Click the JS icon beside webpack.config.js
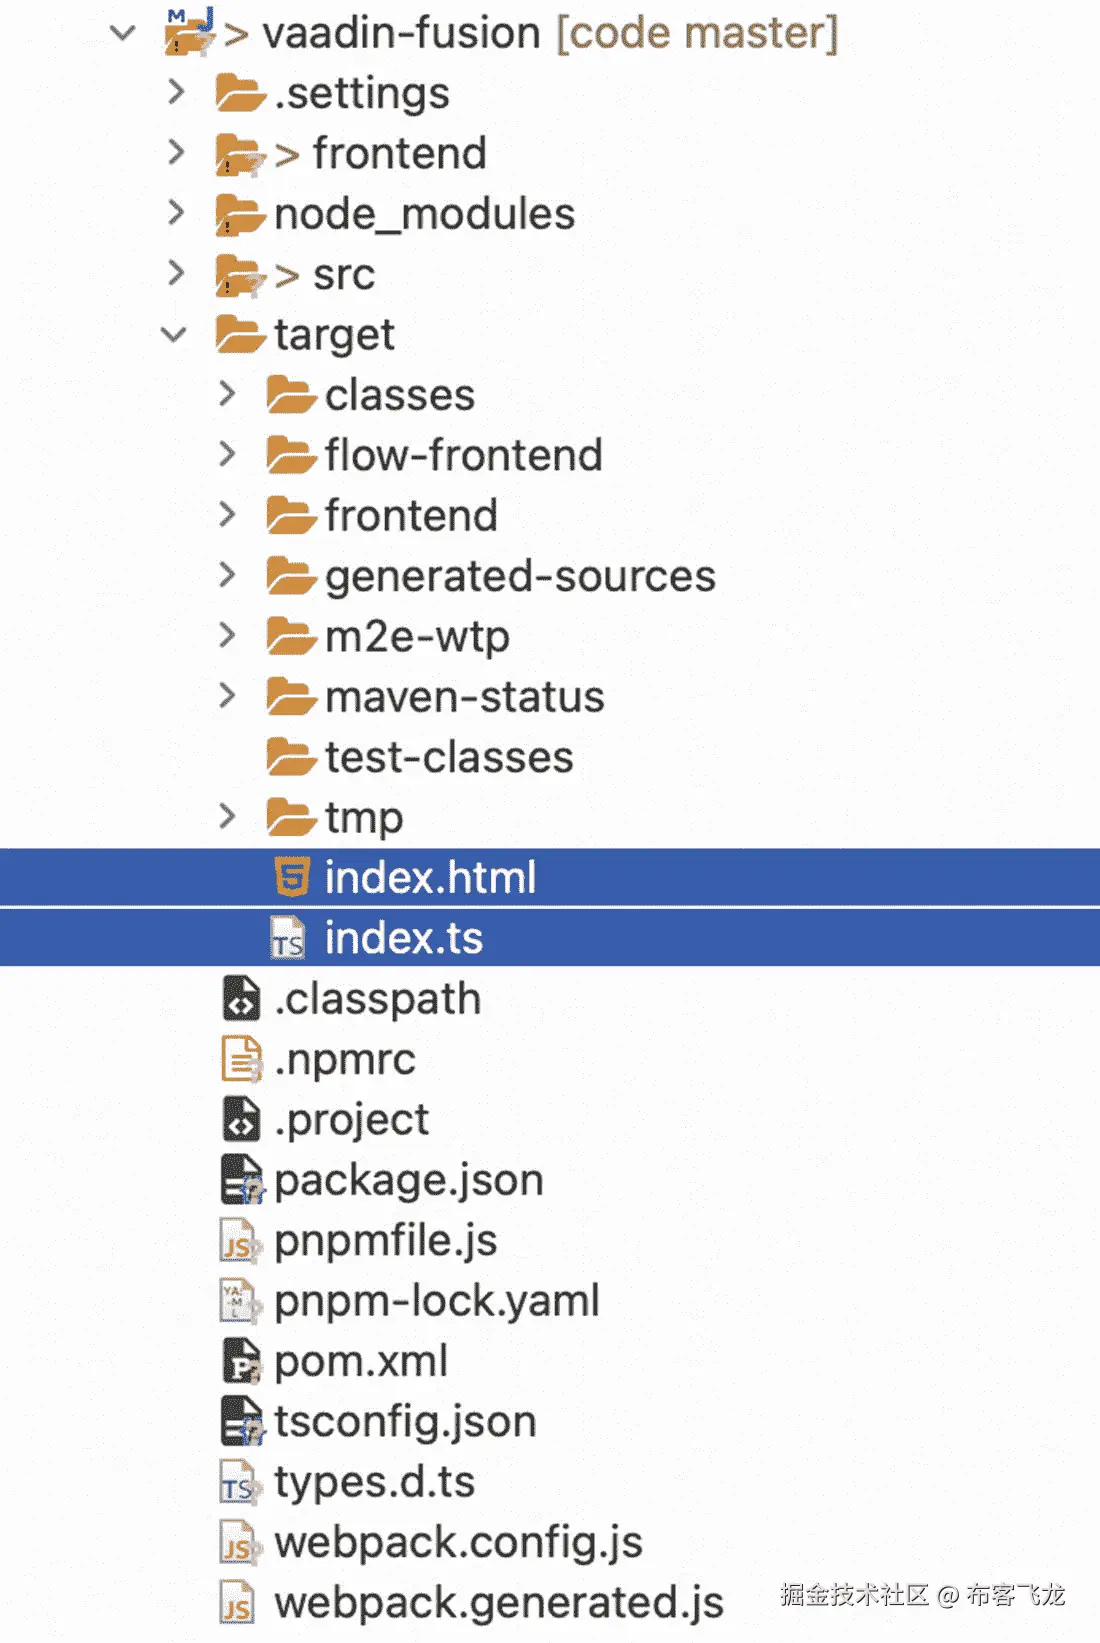Screen dimensions: 1100x1643 pos(238,1543)
